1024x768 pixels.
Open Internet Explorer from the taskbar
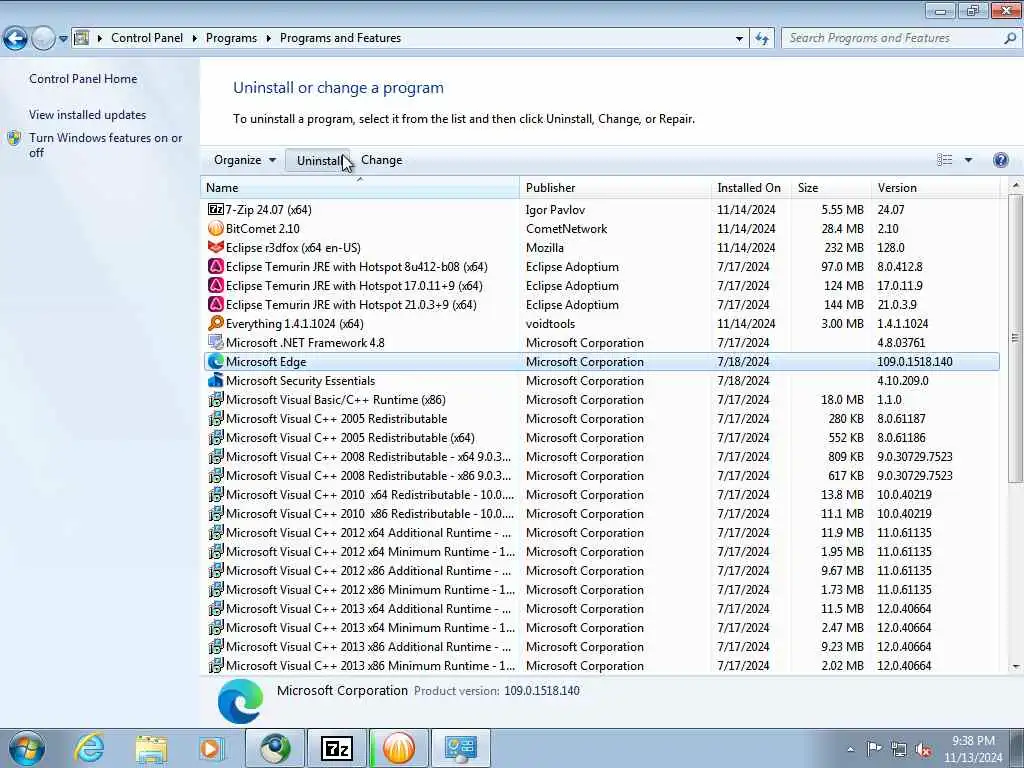tap(89, 748)
